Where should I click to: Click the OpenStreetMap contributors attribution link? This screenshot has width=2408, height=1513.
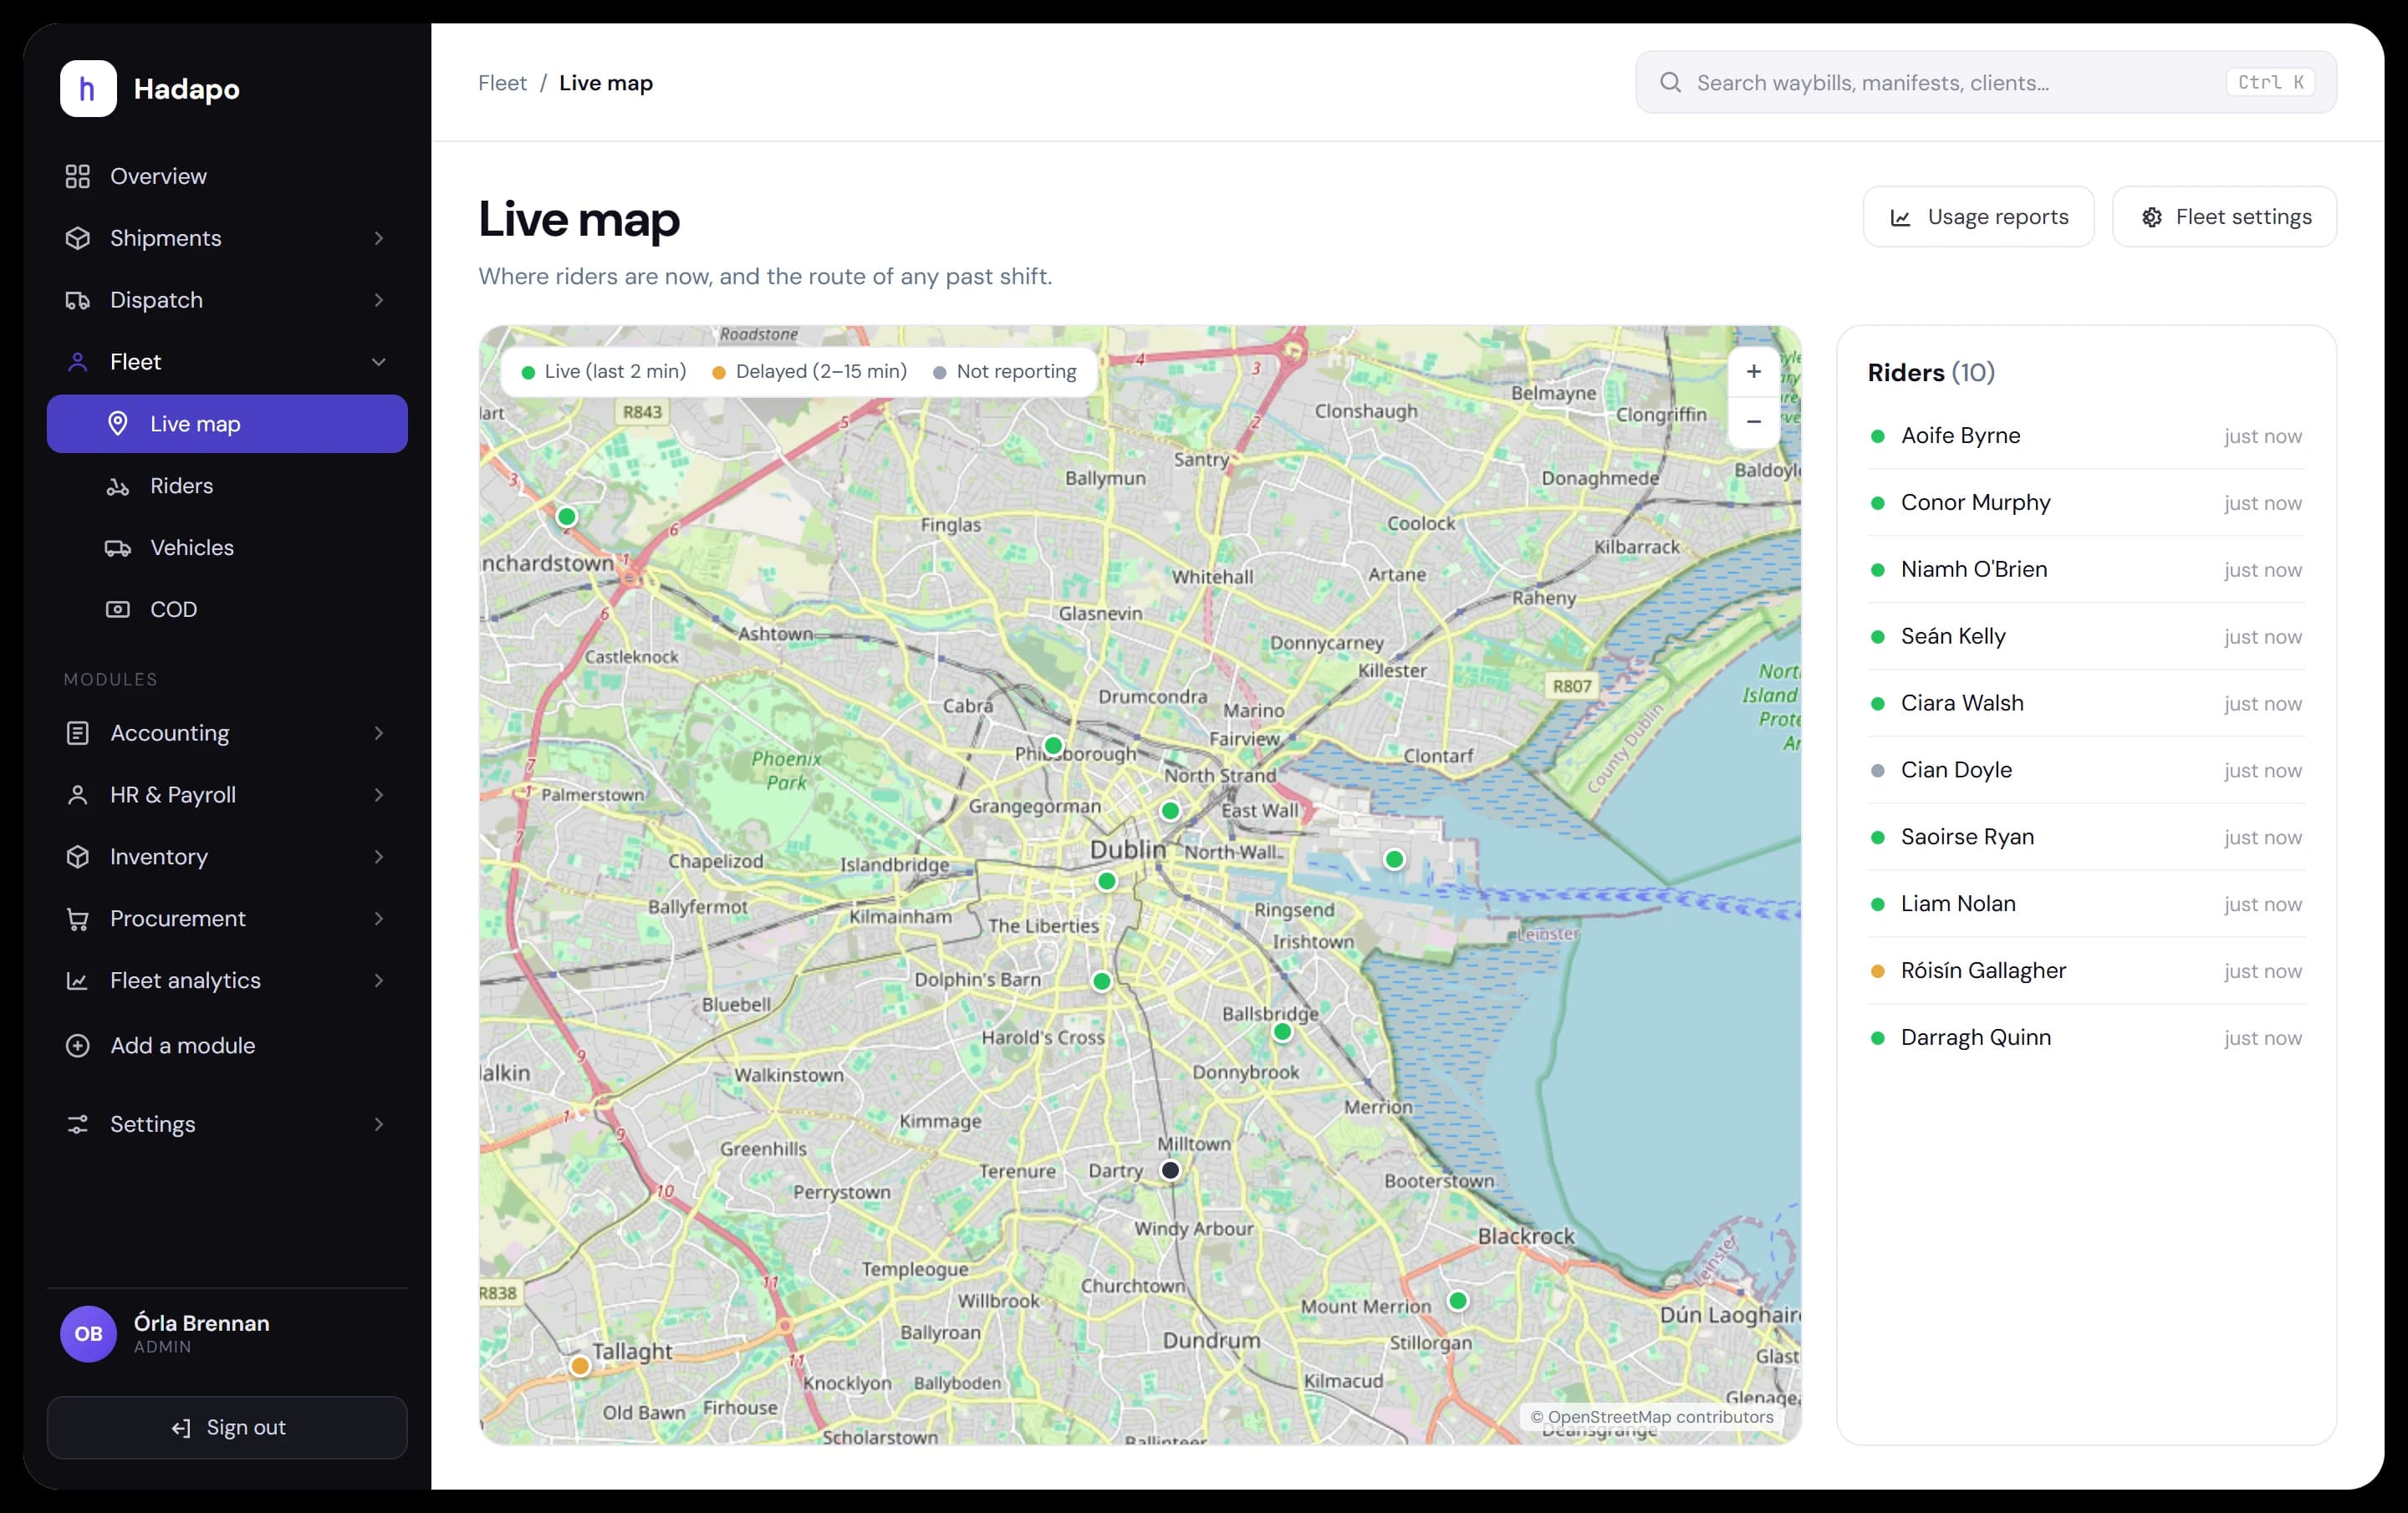[1652, 1417]
